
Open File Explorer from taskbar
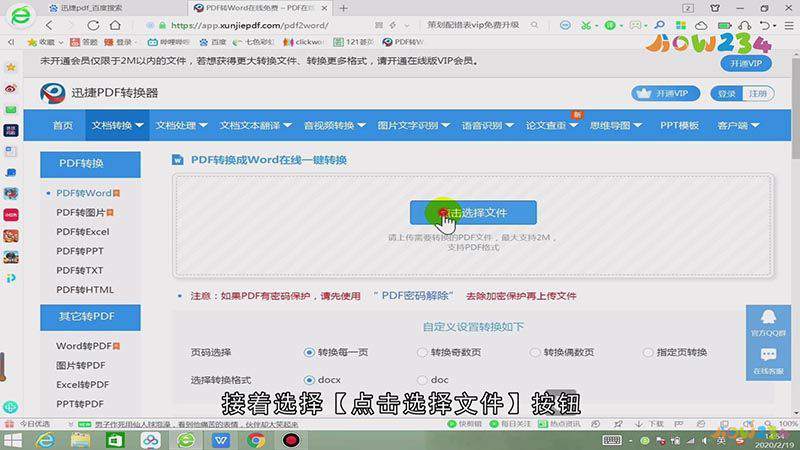[80, 440]
